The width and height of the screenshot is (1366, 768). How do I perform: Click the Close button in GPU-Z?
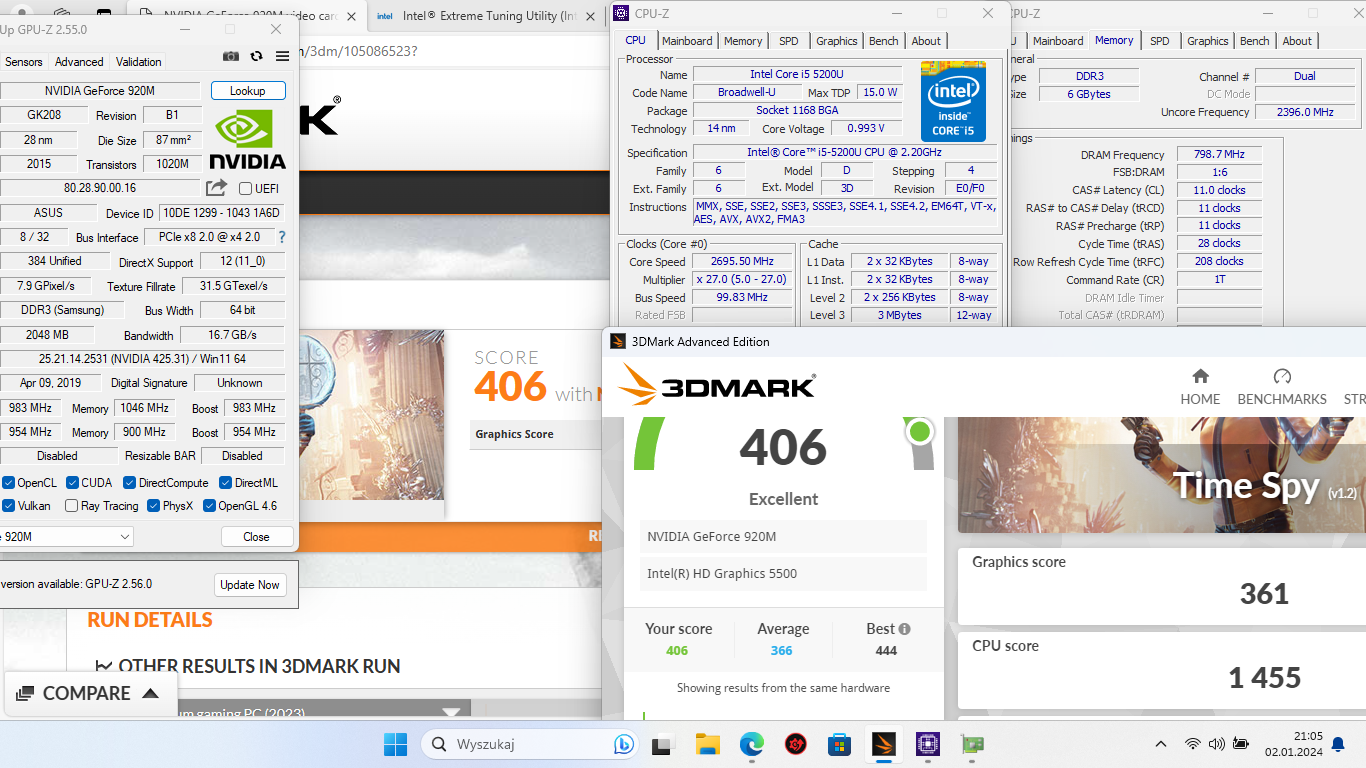point(256,537)
